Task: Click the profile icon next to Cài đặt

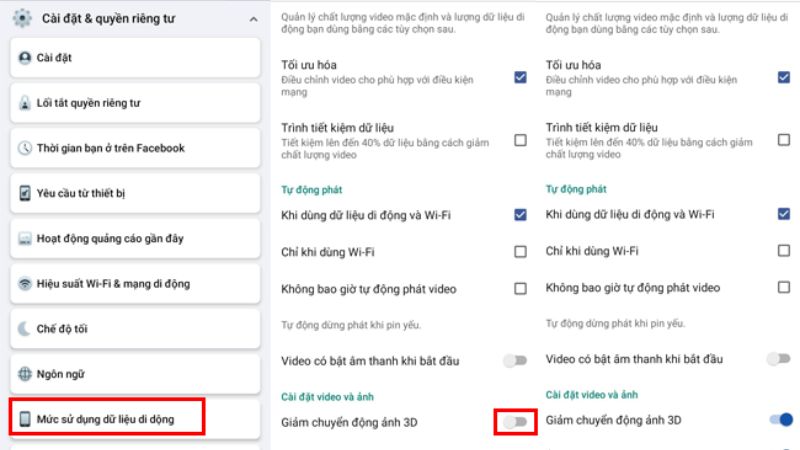Action: click(26, 58)
